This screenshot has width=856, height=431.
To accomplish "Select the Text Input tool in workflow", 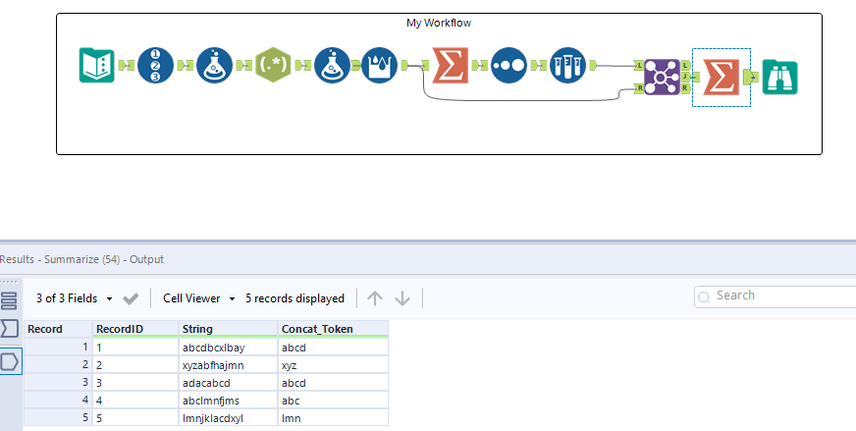I will [x=97, y=66].
